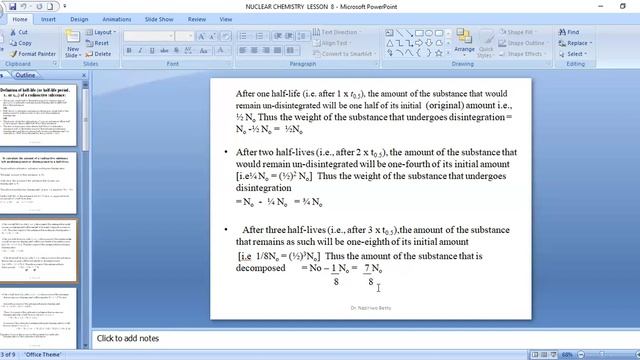Open the Slide Show tab

[159, 19]
